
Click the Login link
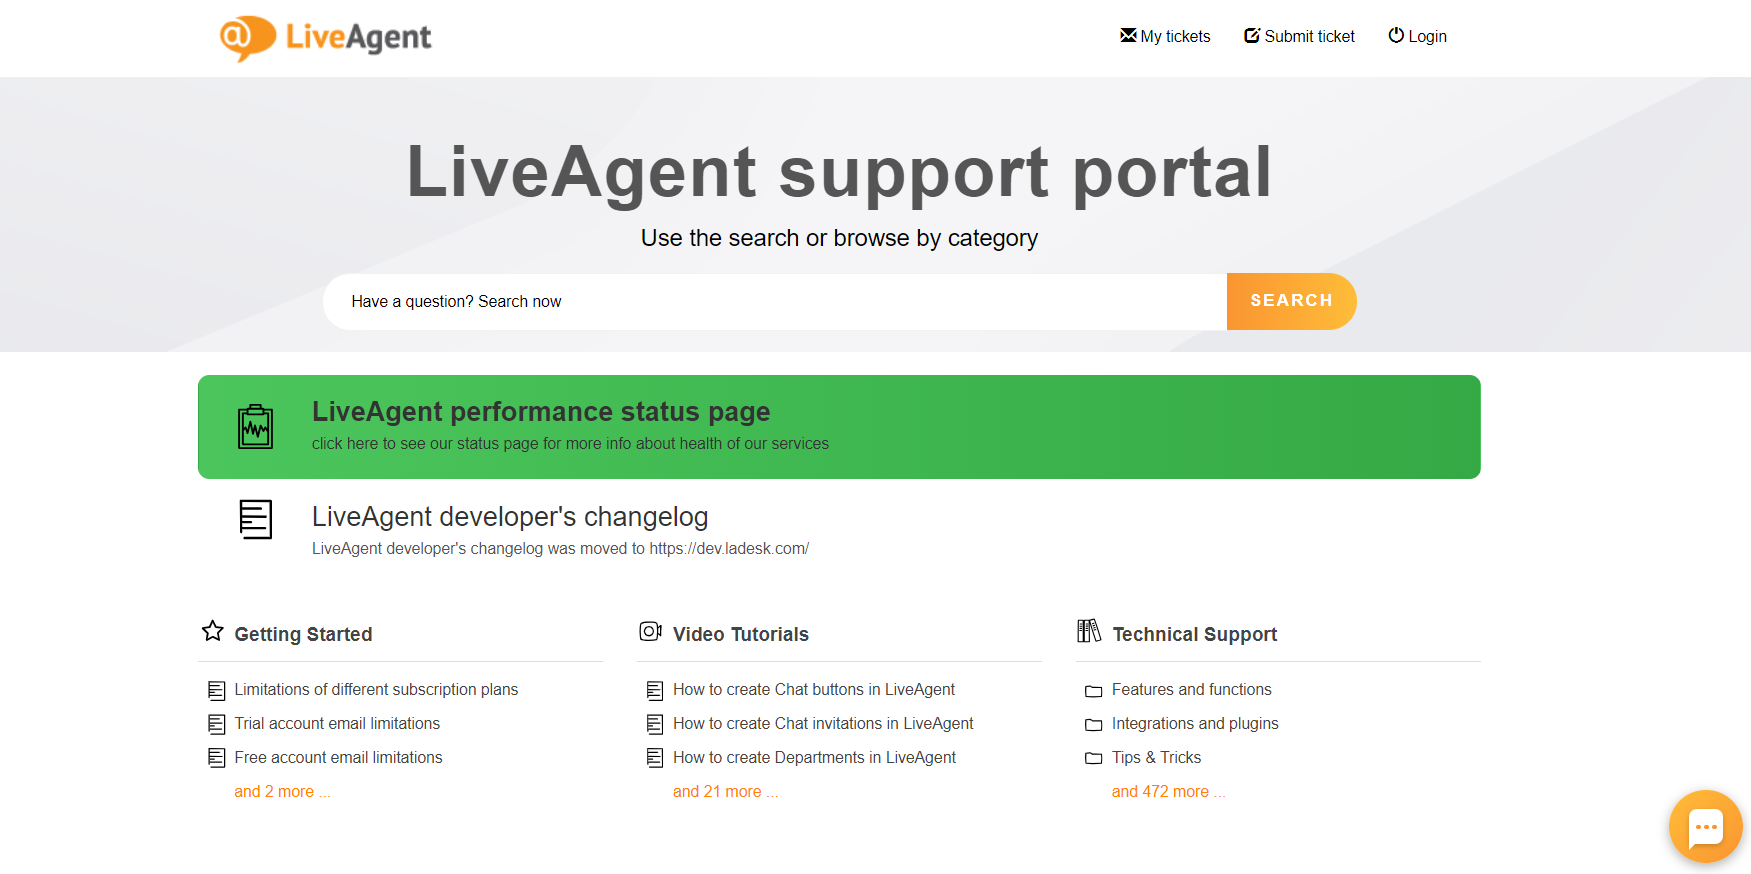coord(1417,36)
